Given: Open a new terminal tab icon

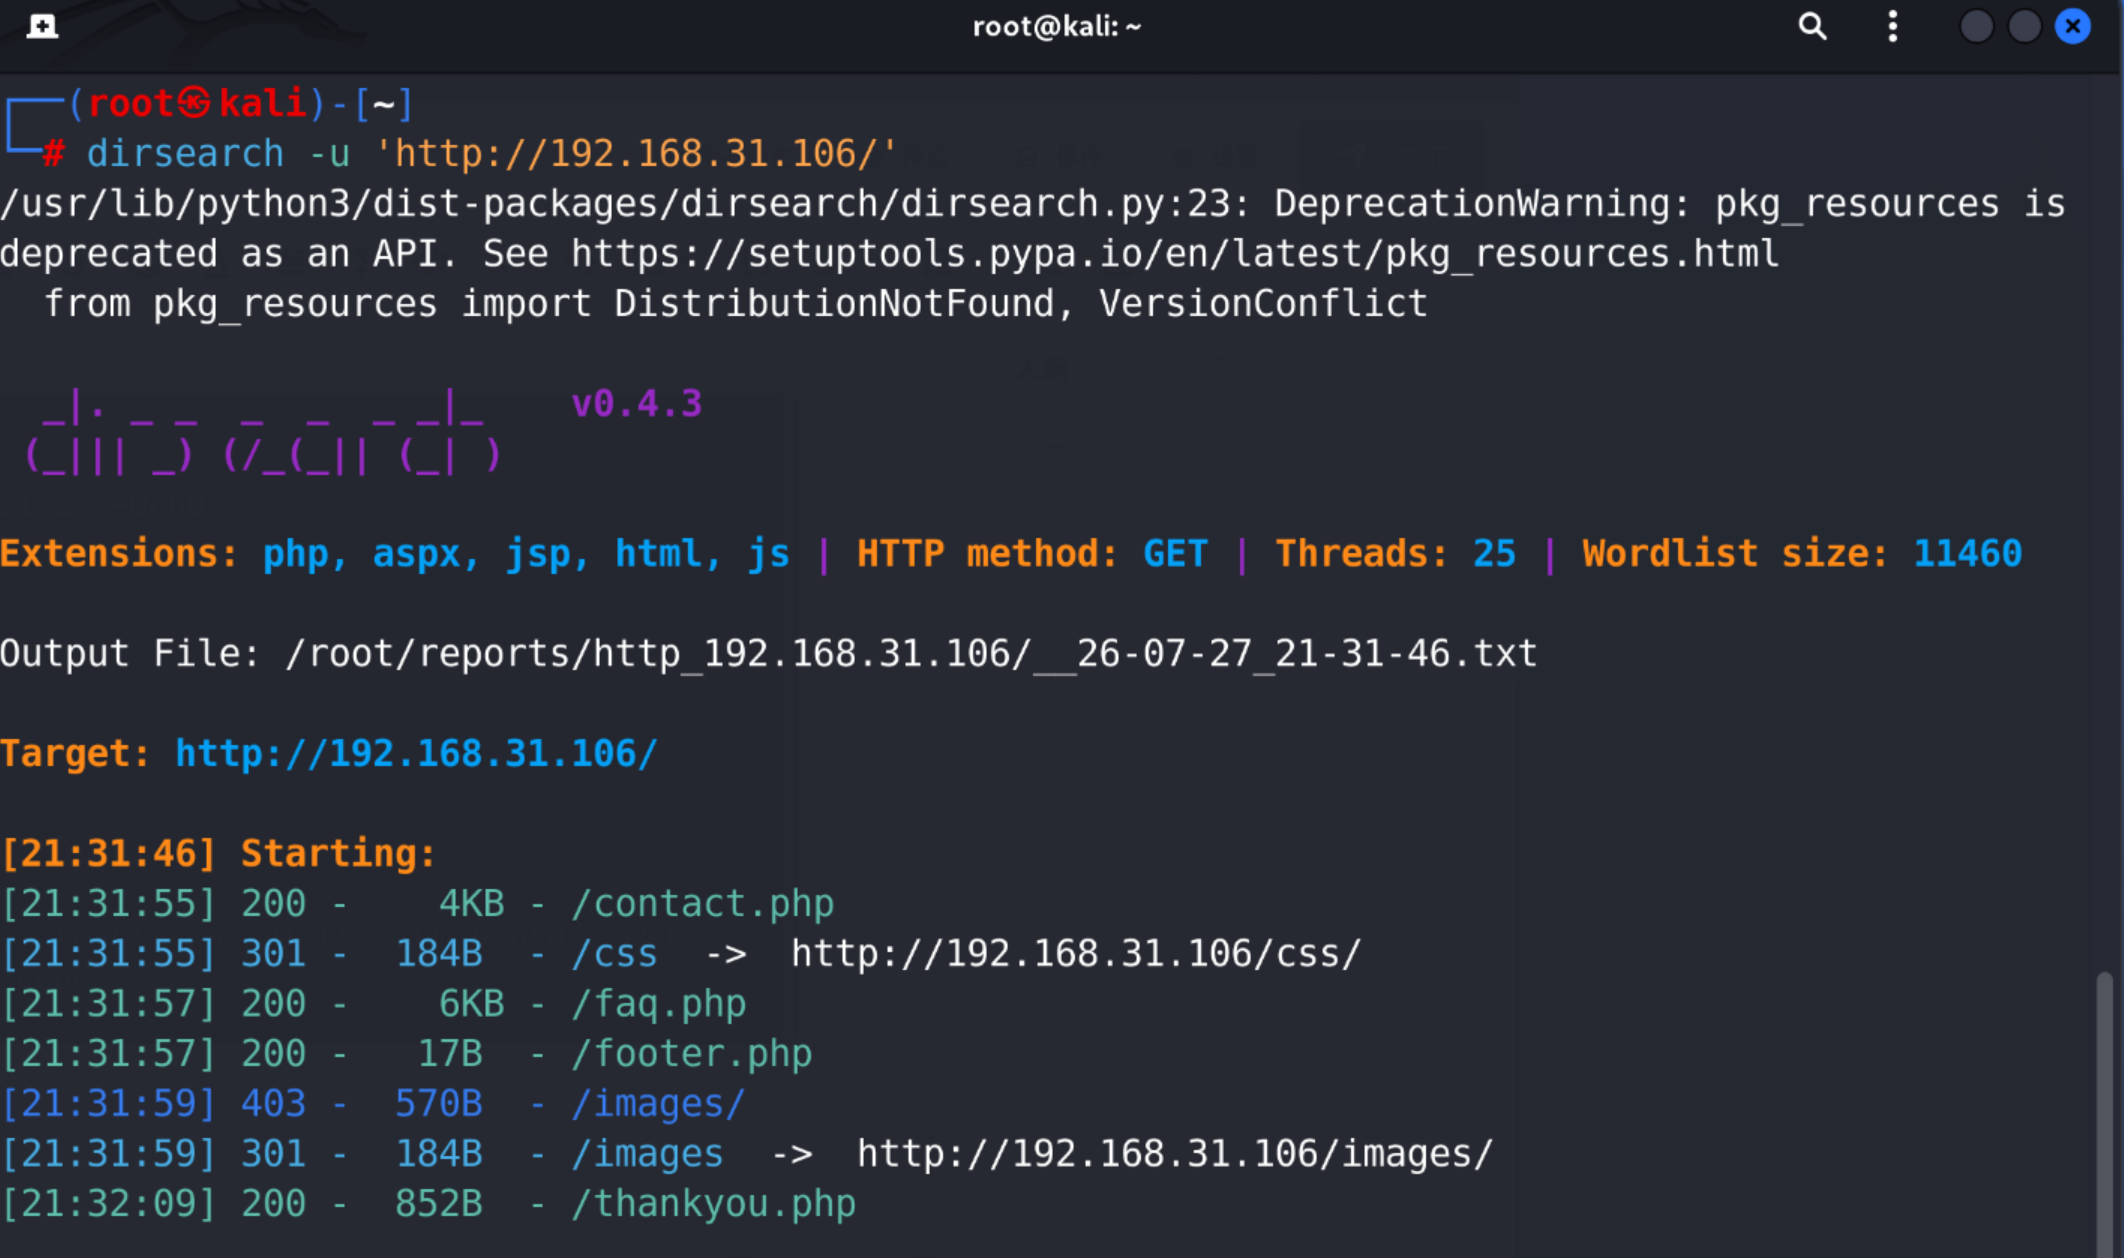Looking at the screenshot, I should 42,26.
